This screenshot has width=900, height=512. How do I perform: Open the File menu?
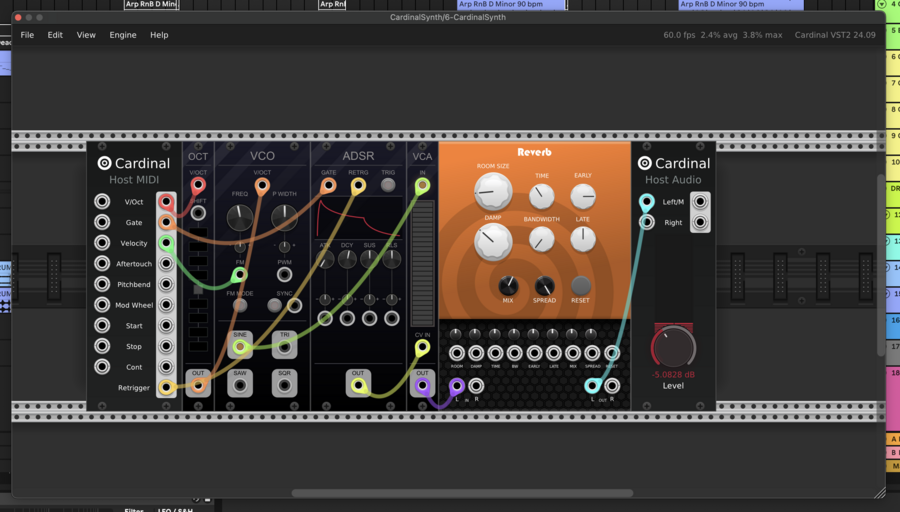point(27,35)
